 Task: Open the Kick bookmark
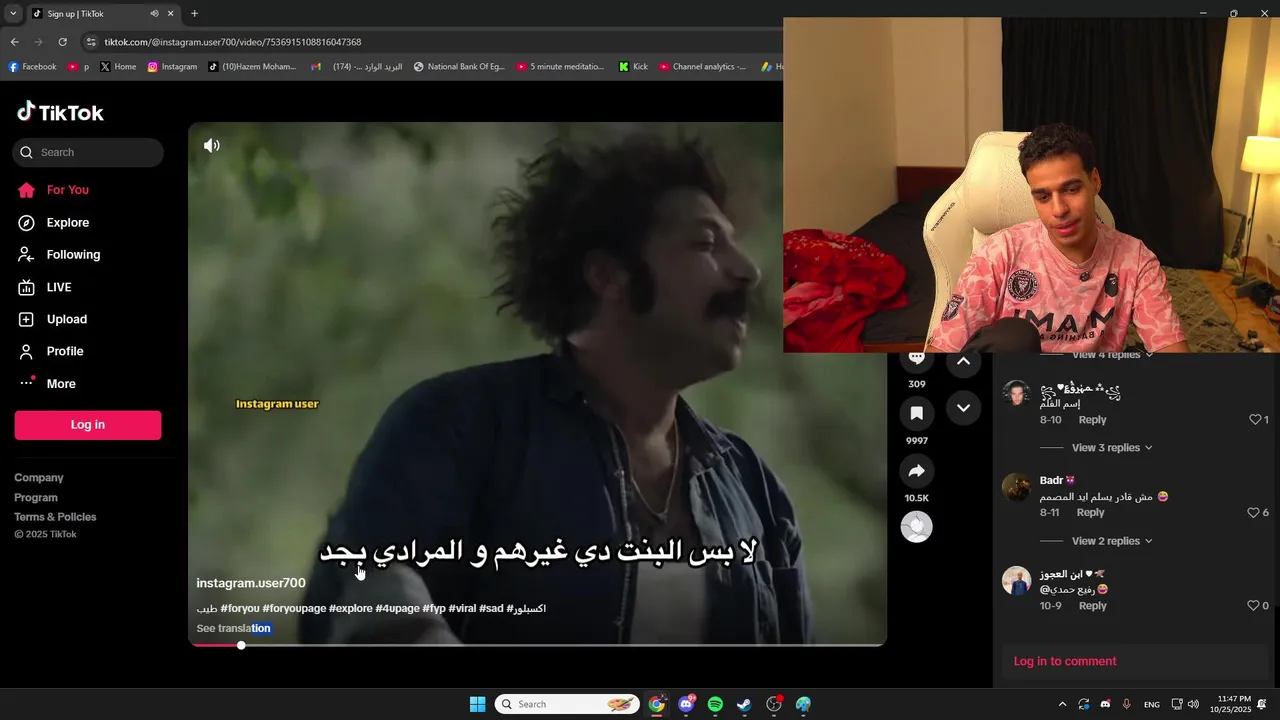(633, 67)
